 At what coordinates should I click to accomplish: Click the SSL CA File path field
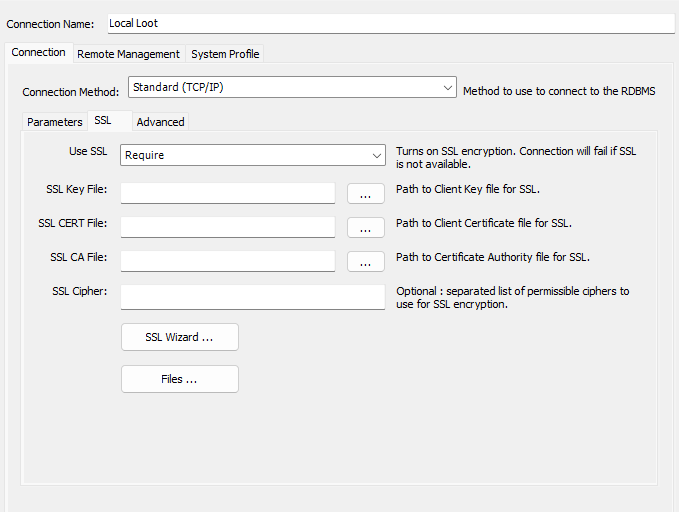228,261
